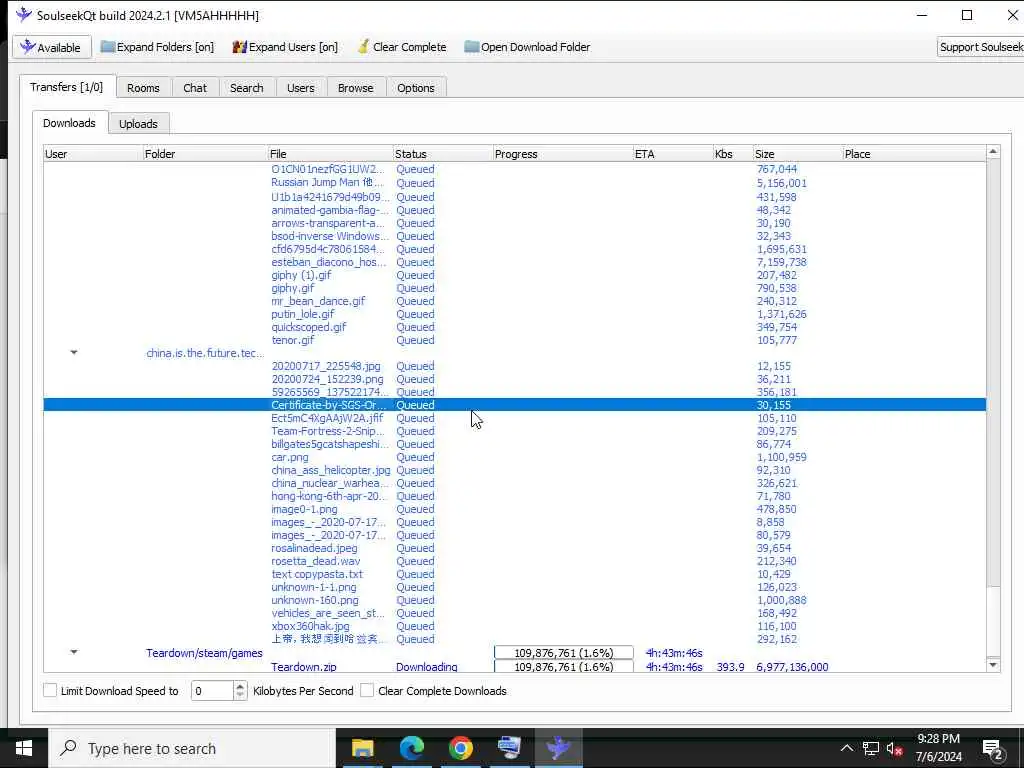The width and height of the screenshot is (1024, 768).
Task: Click Teardown/steam/games folder progress bar
Action: pos(564,652)
